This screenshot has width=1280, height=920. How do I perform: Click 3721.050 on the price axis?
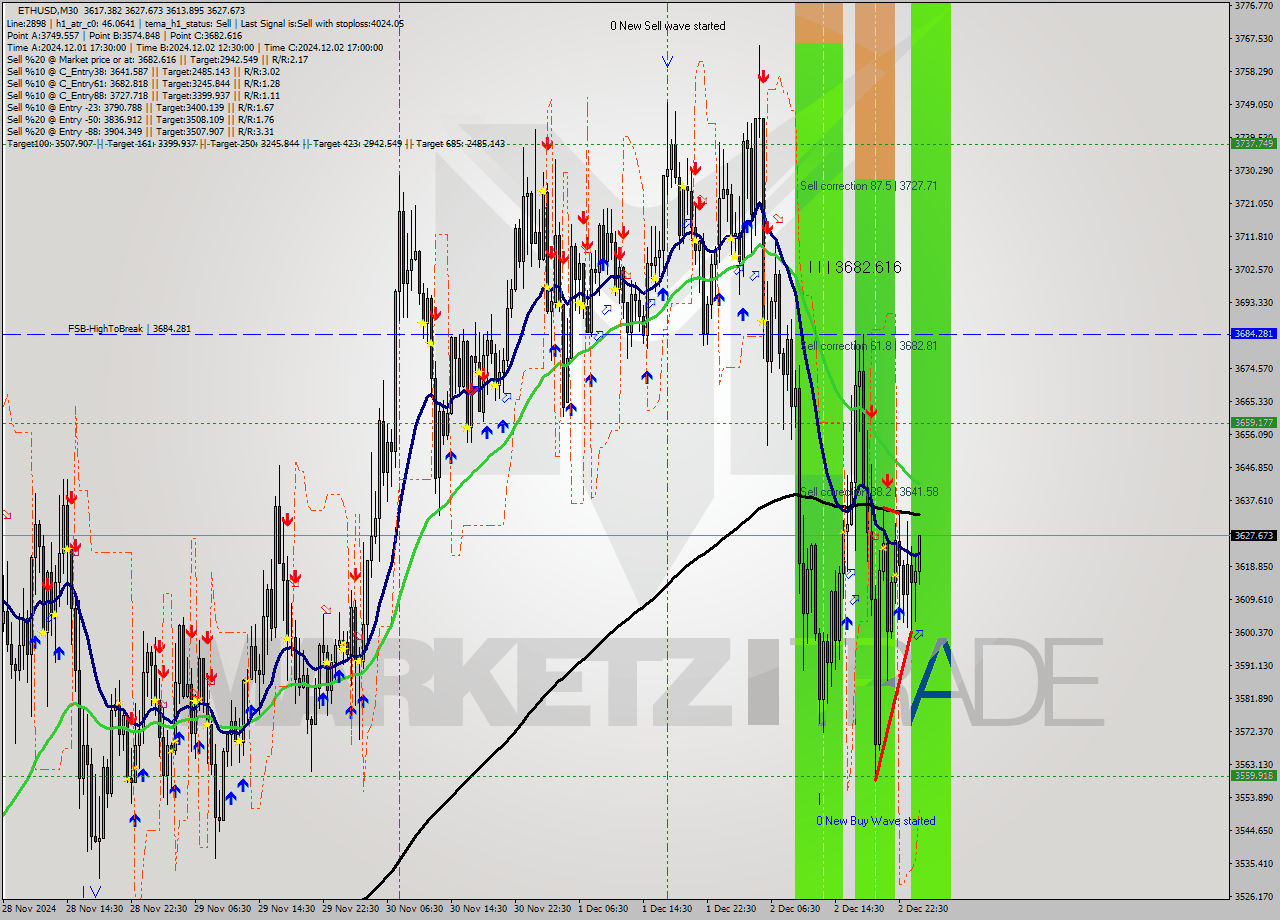[x=1254, y=204]
